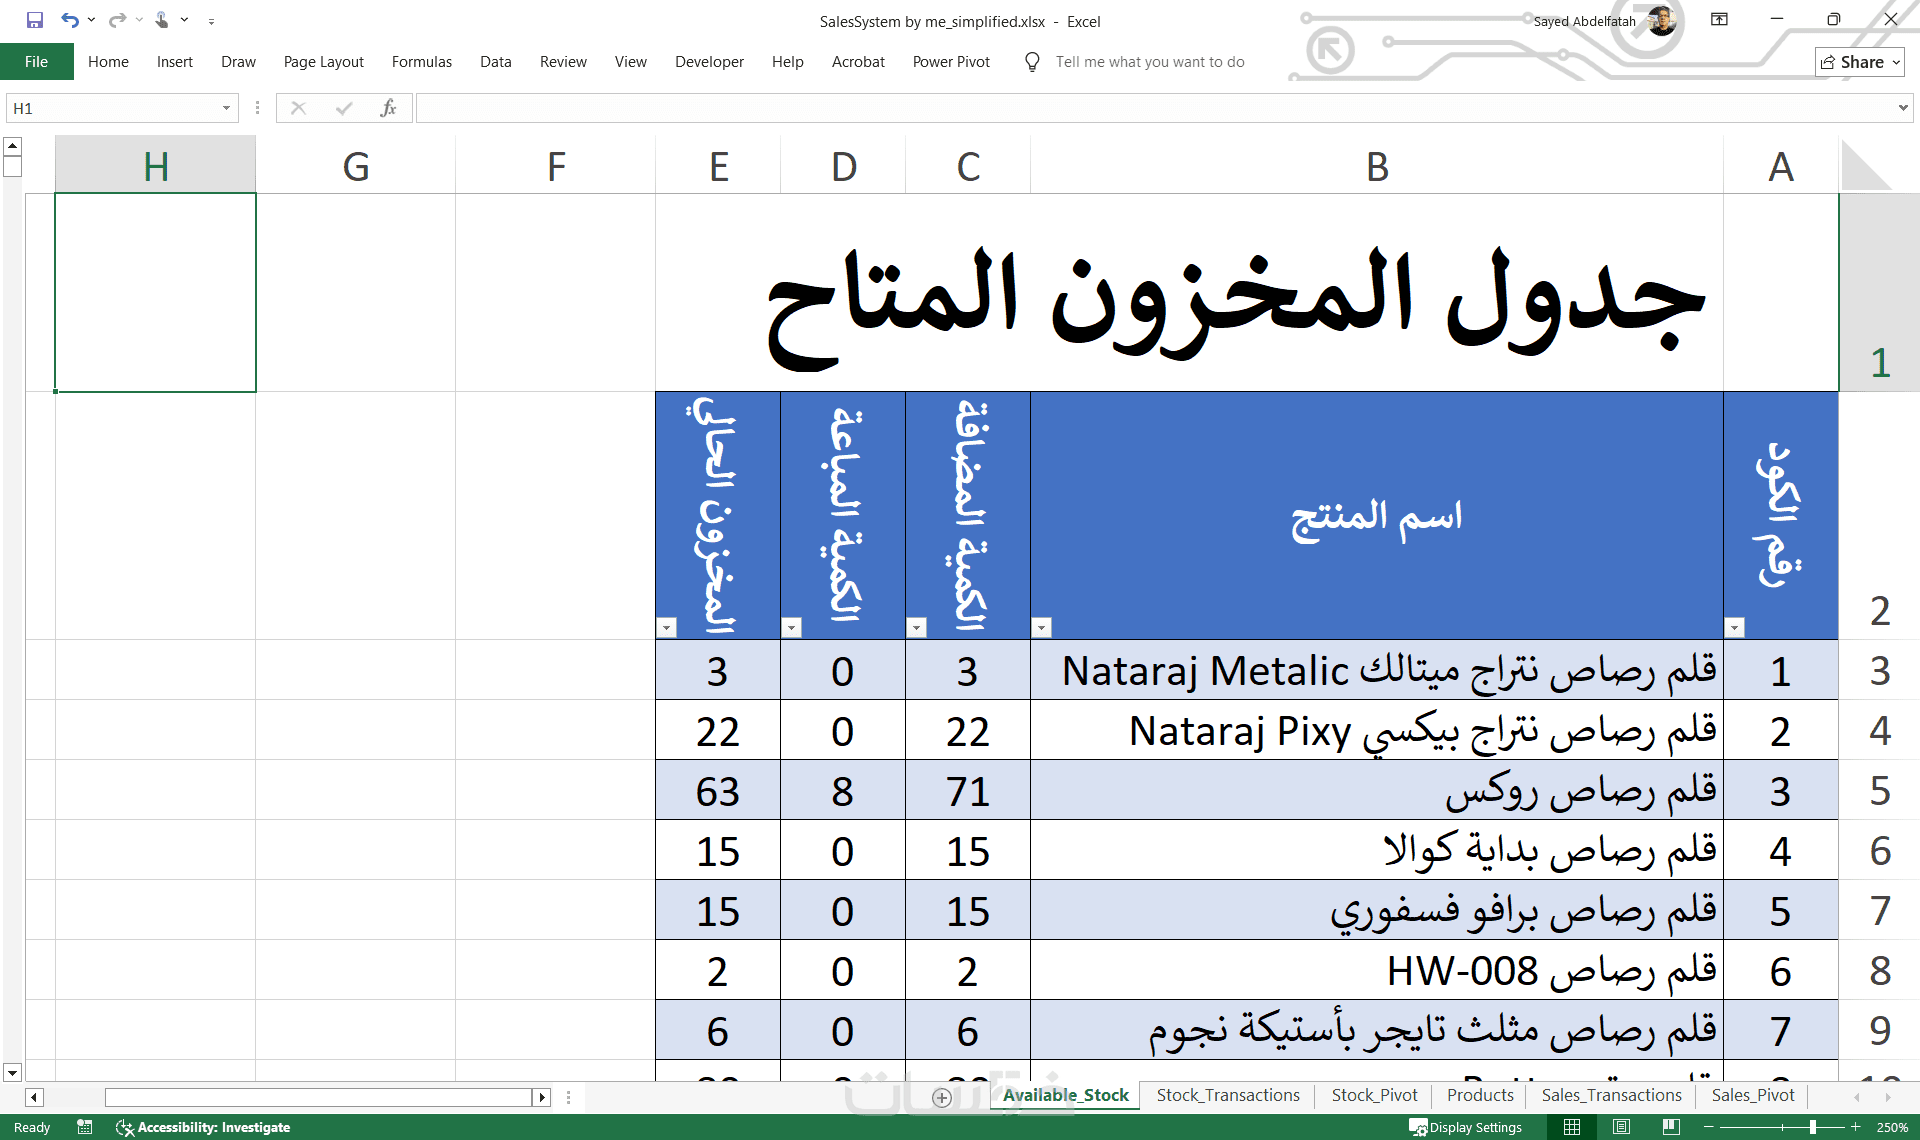
Task: Click the Macro recording status bar icon
Action: coord(85,1127)
